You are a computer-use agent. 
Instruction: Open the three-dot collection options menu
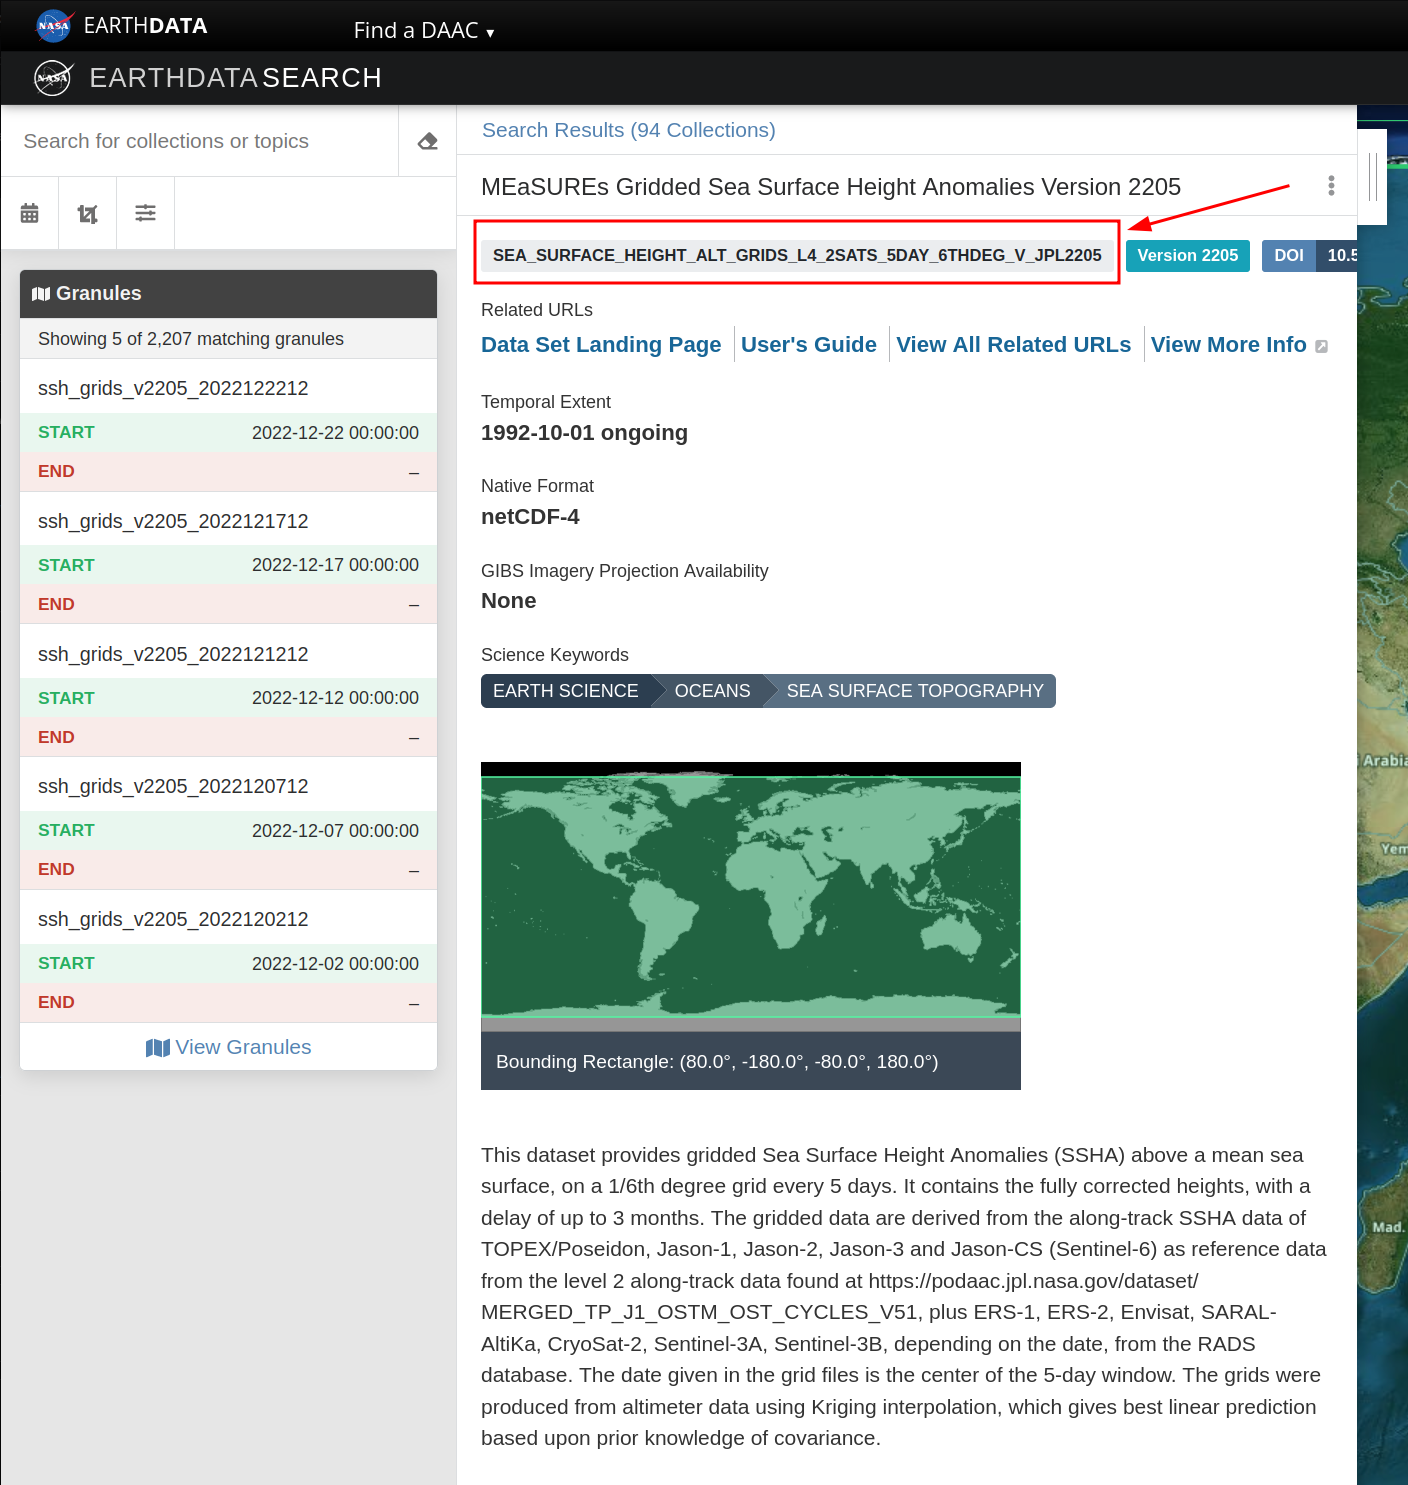click(1331, 186)
